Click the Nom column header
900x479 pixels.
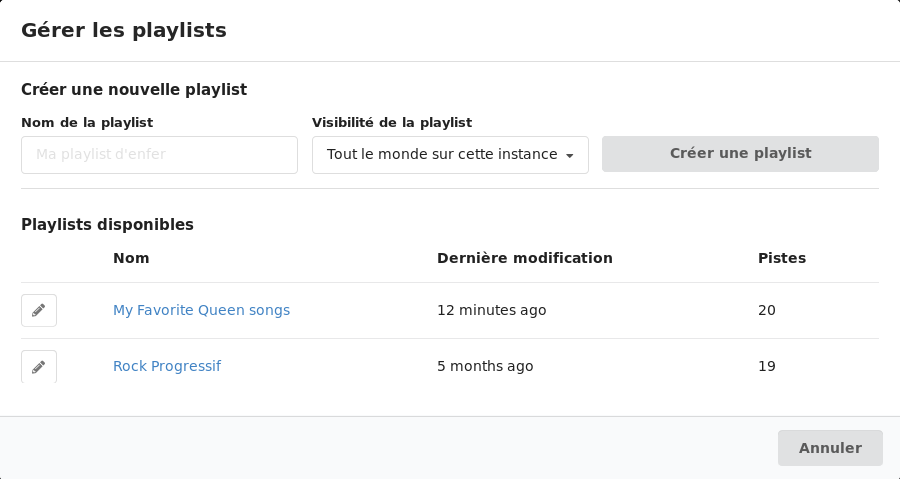pos(131,258)
